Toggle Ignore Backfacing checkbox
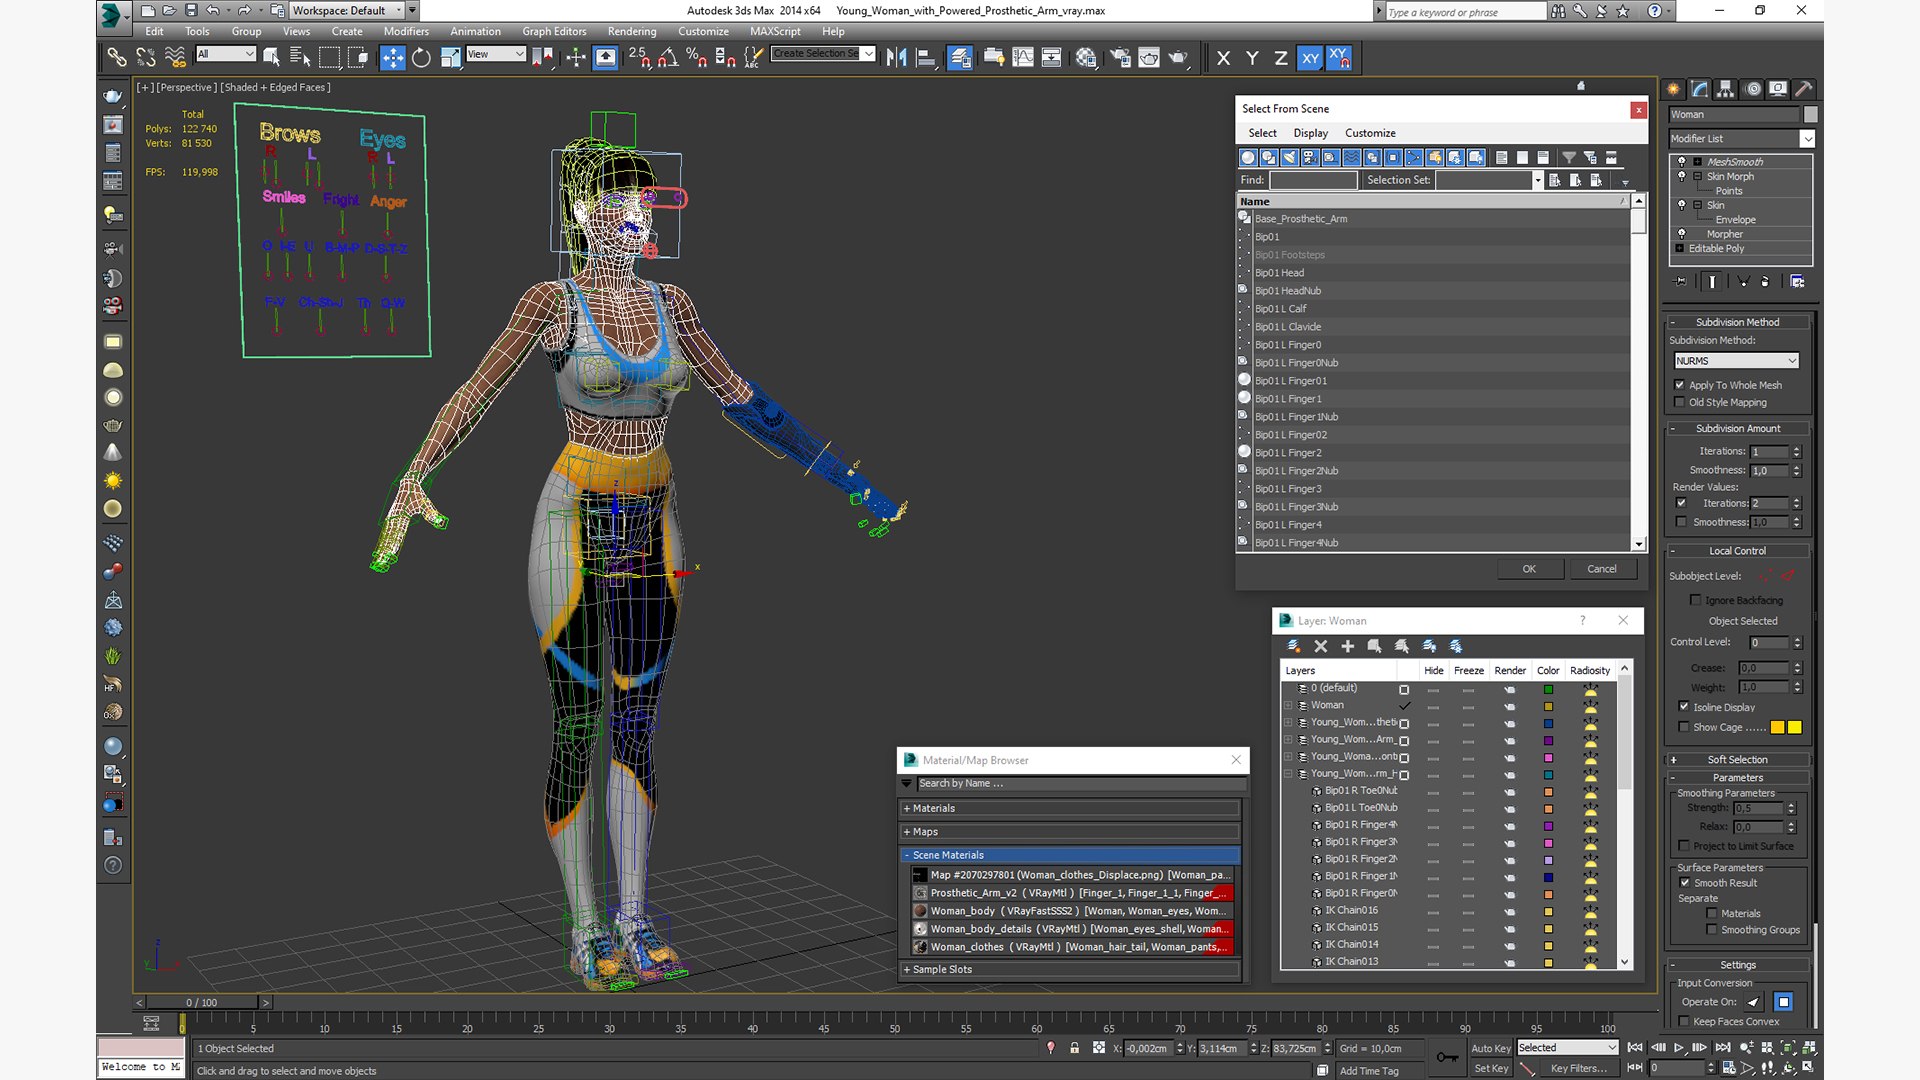This screenshot has height=1080, width=1920. click(1696, 600)
